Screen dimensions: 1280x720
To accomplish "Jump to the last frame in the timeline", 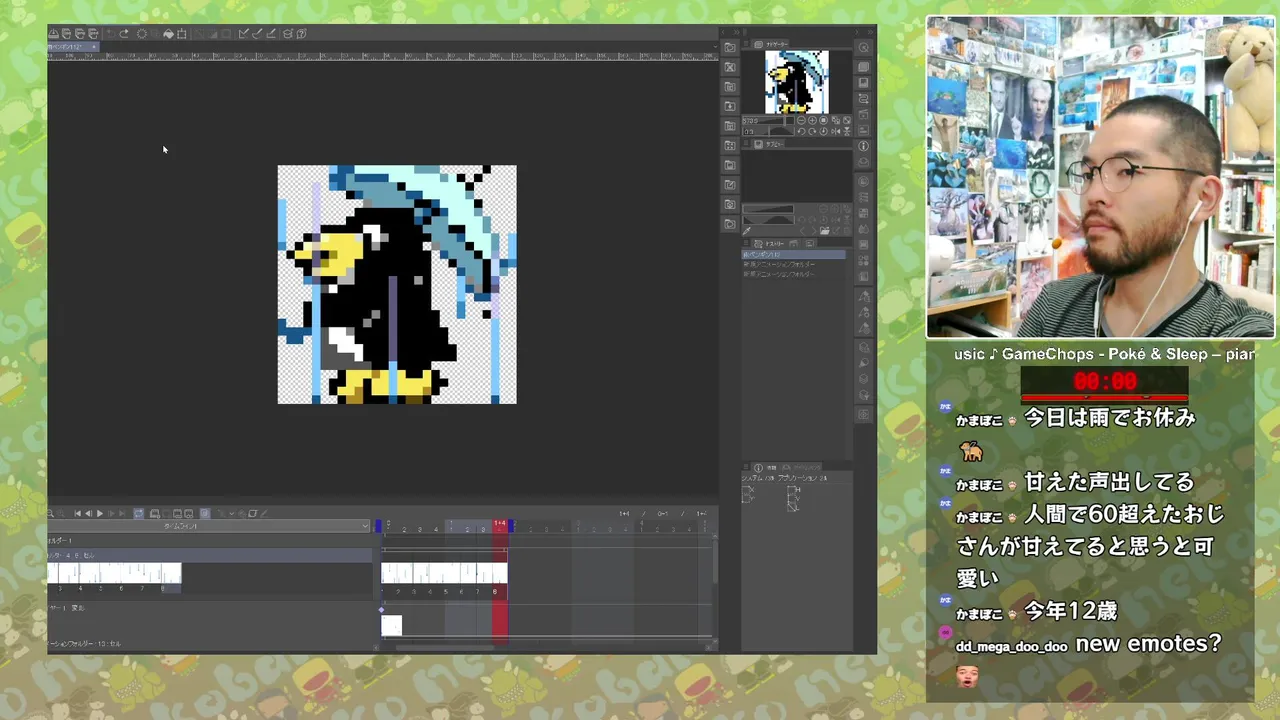I will tap(122, 514).
